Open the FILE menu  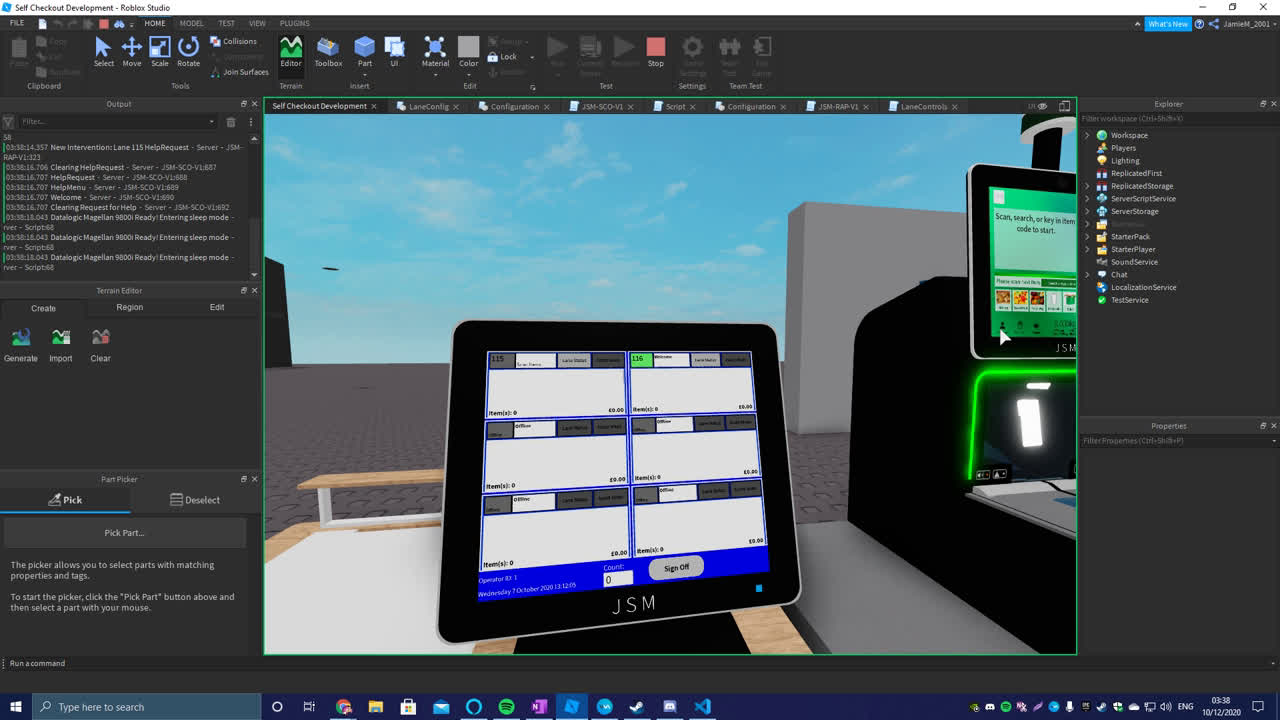(17, 23)
